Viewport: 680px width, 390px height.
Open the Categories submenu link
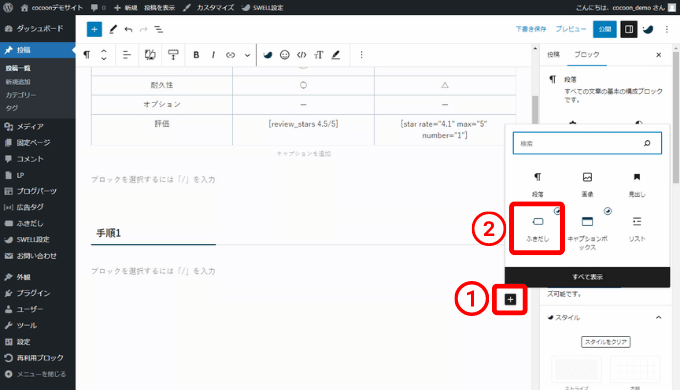tap(21, 95)
